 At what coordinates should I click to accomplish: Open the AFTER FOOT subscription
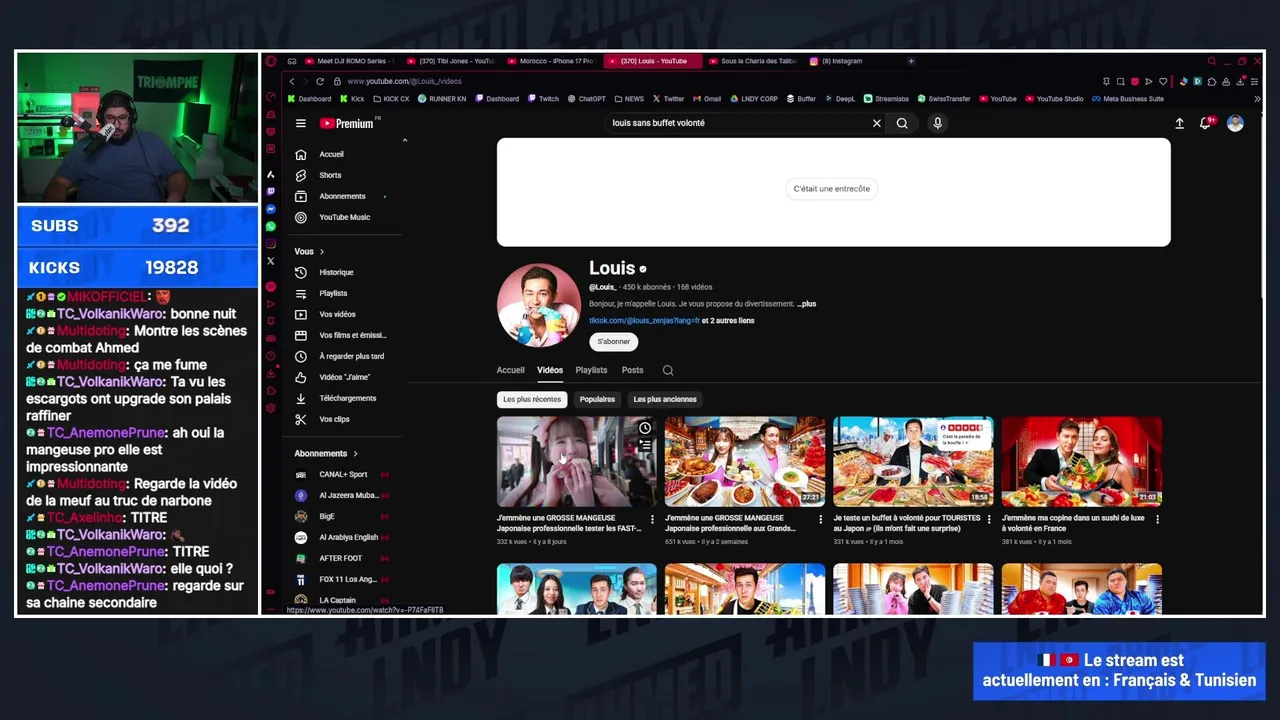point(340,558)
